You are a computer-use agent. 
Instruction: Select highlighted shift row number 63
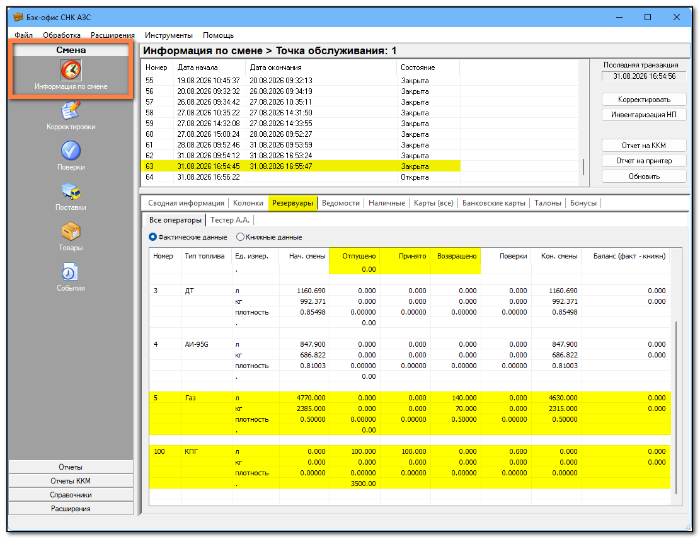(300, 166)
